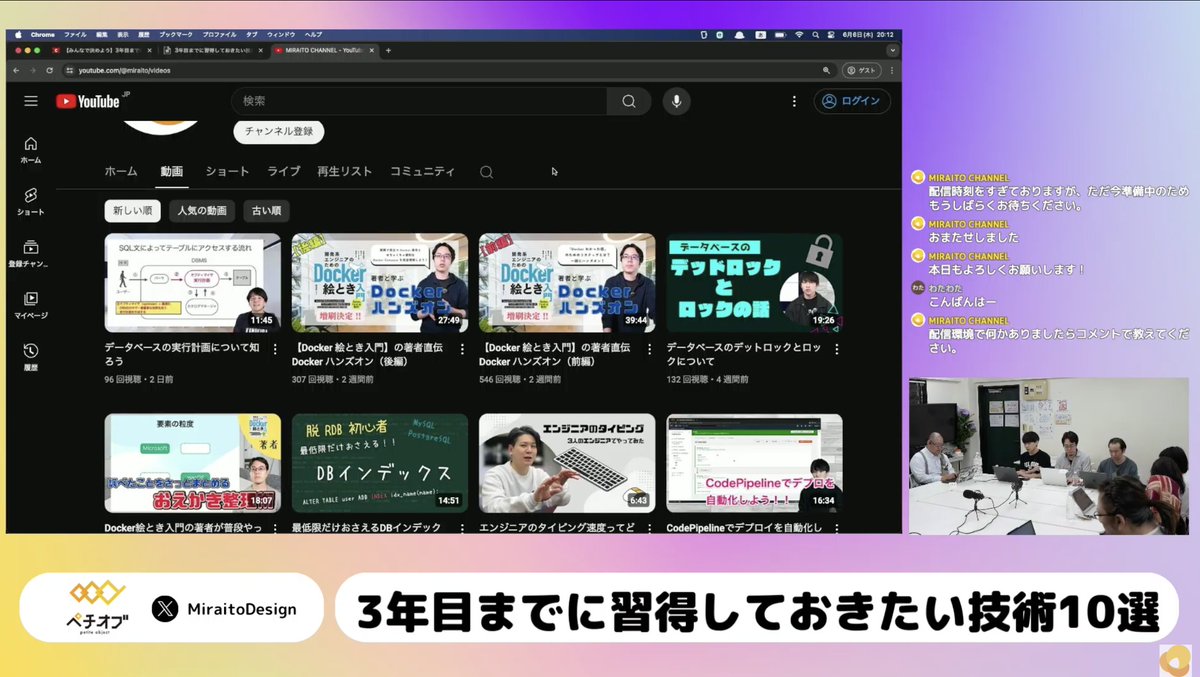Screen dimensions: 1200x677
Task: Open options menu for データベースの実行計画 video
Action: click(x=276, y=350)
